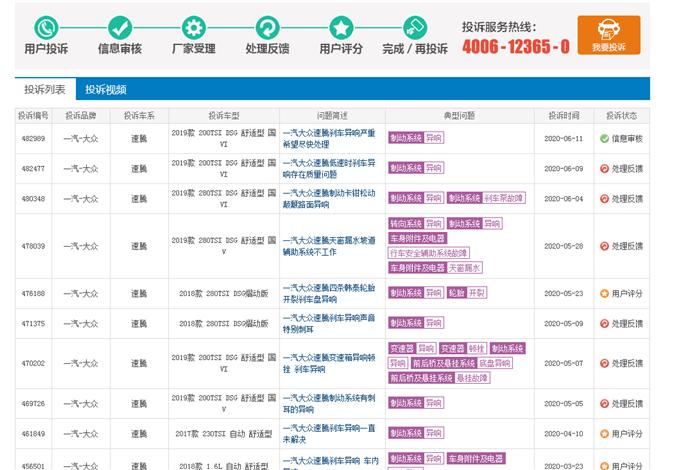Click red 处理反馈 icon in row 469726

coord(604,403)
